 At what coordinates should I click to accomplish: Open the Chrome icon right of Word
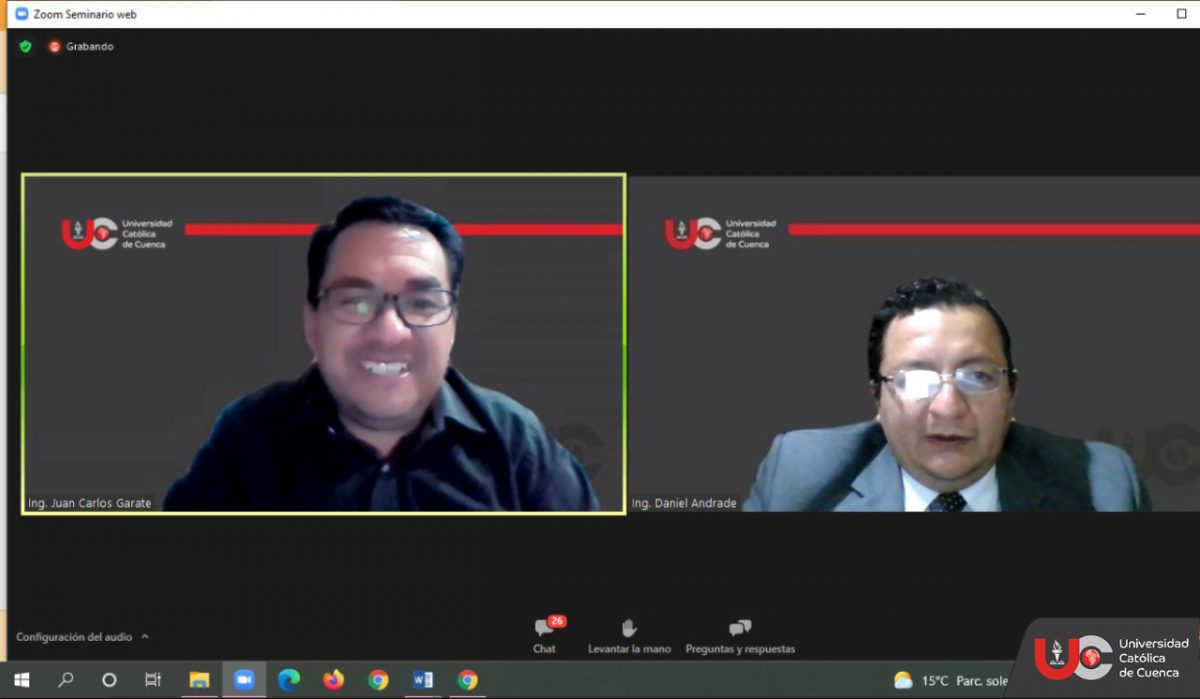(467, 680)
